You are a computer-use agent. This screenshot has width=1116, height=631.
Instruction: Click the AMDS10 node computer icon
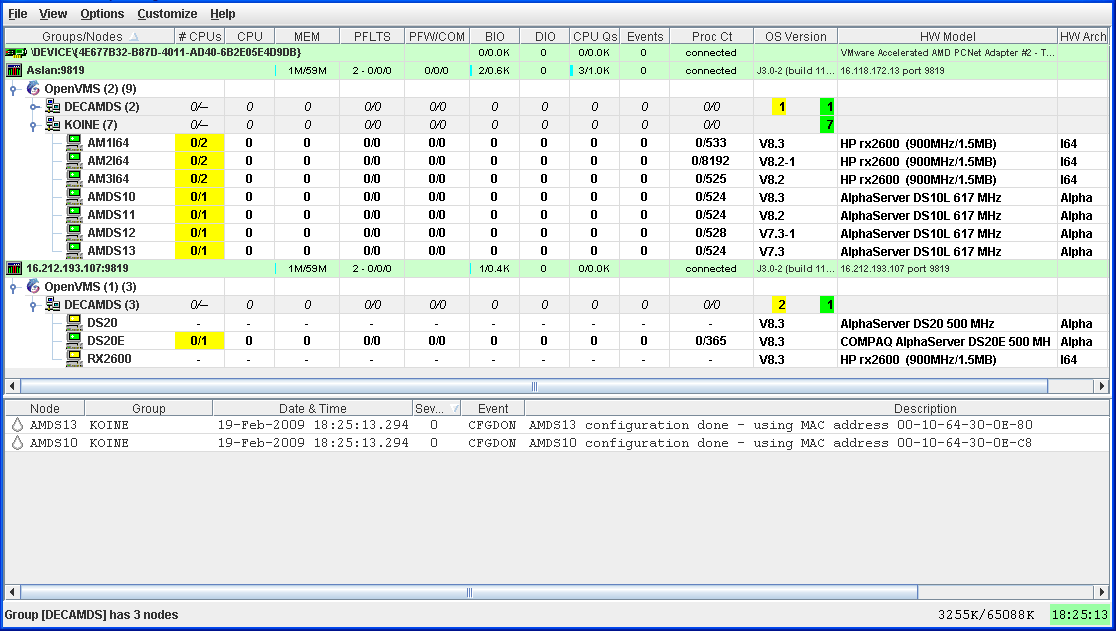[74, 196]
